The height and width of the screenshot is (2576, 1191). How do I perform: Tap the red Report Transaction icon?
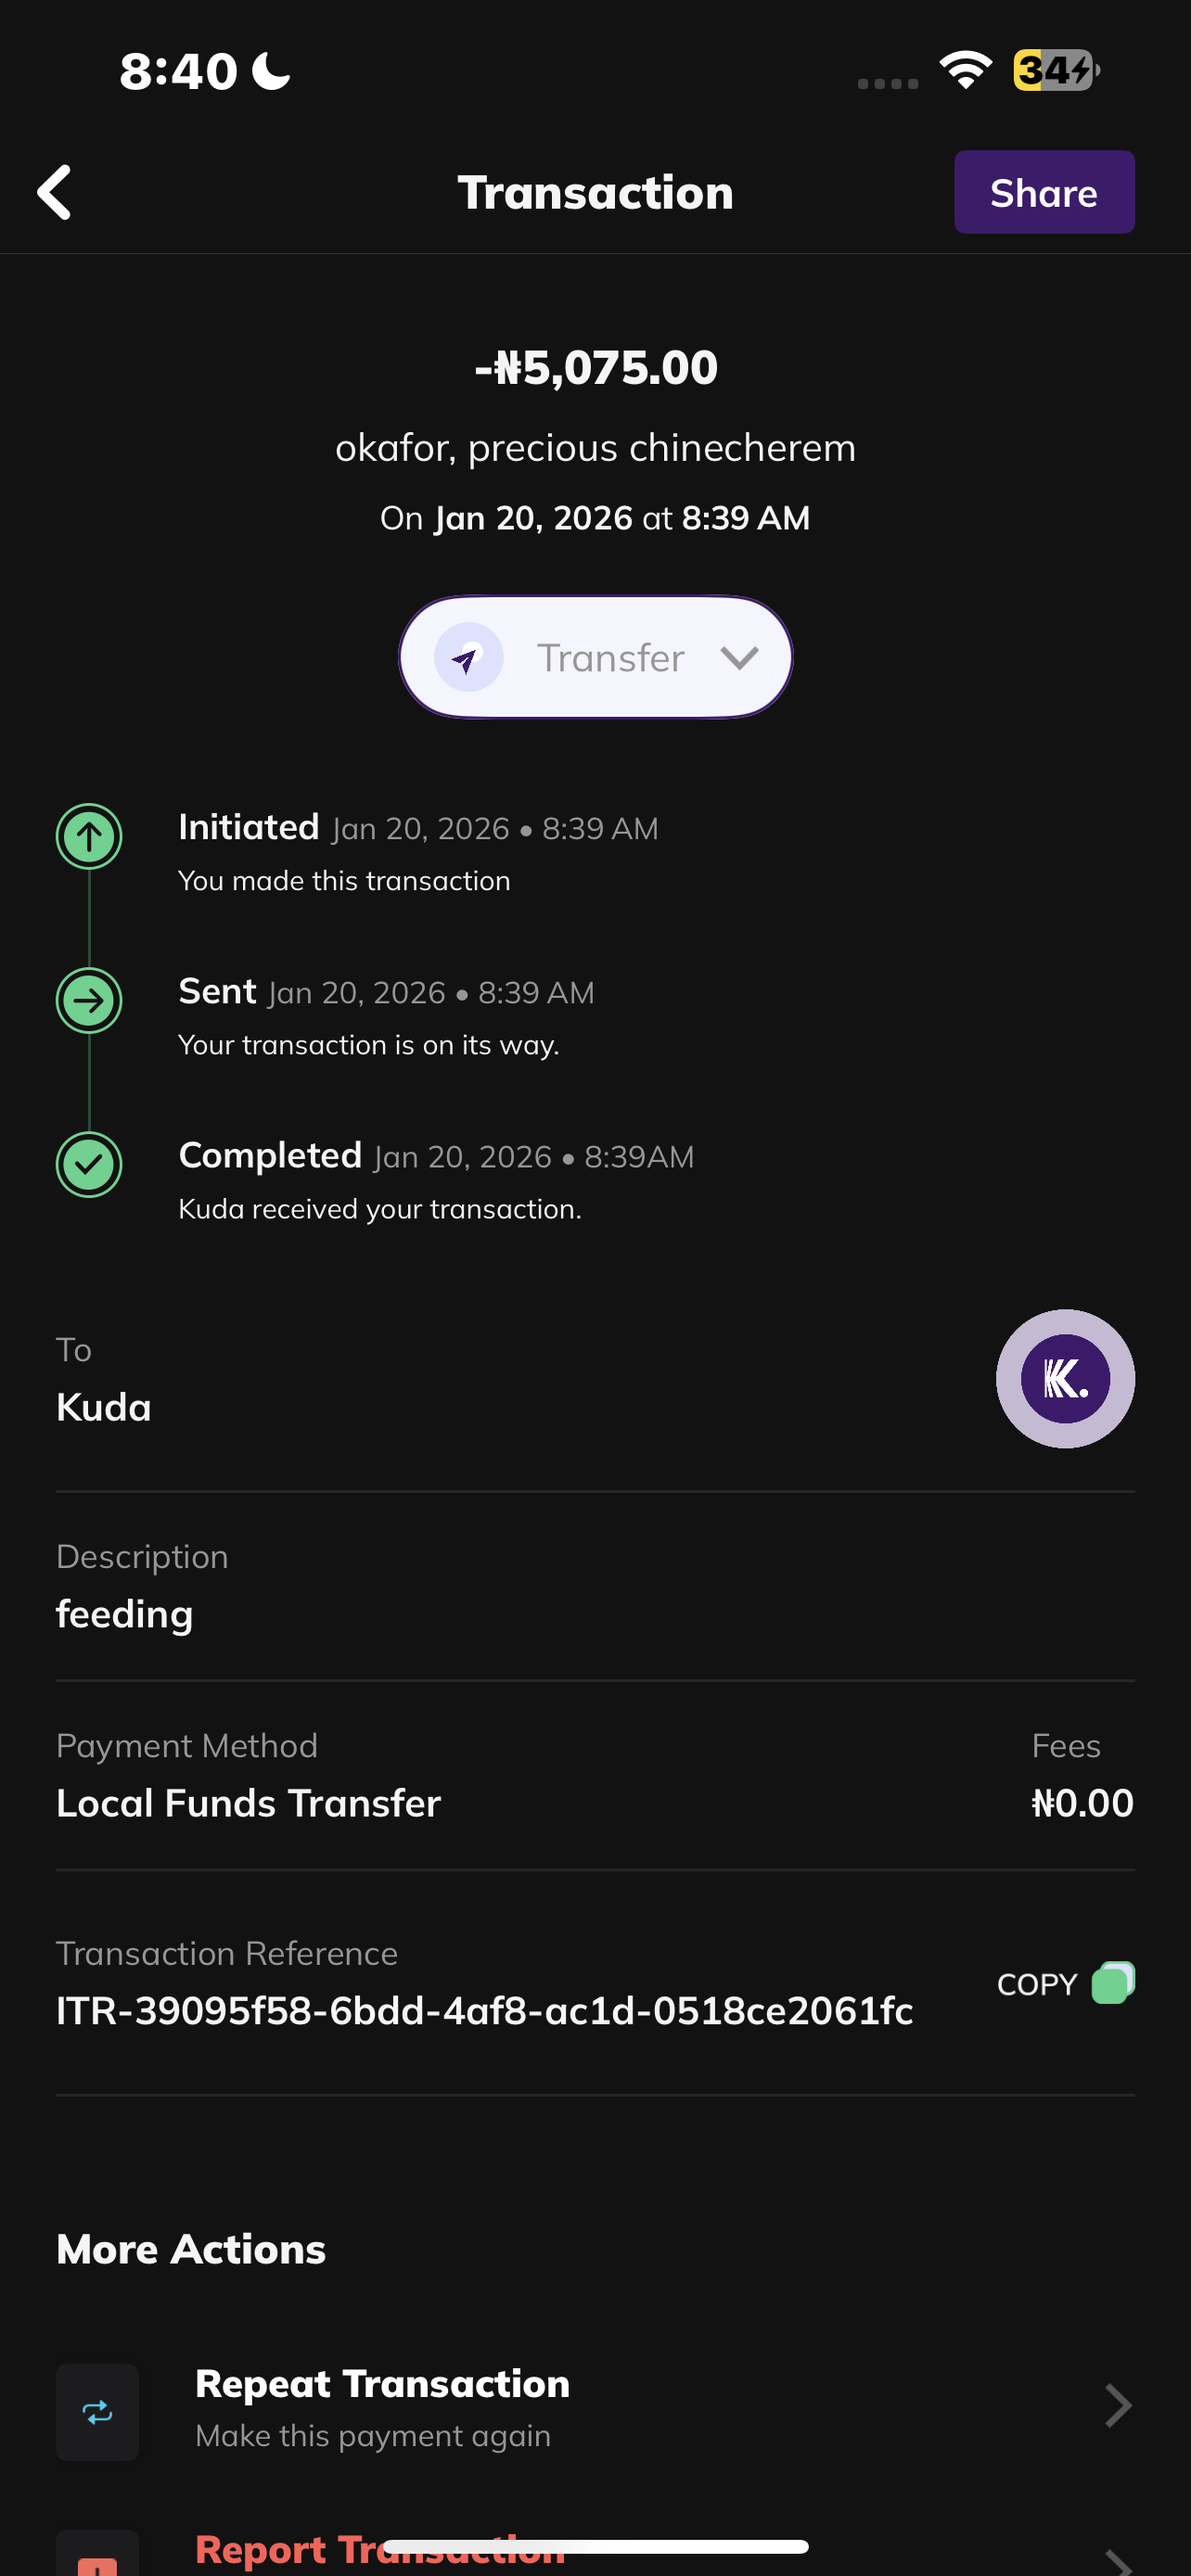(97, 2560)
